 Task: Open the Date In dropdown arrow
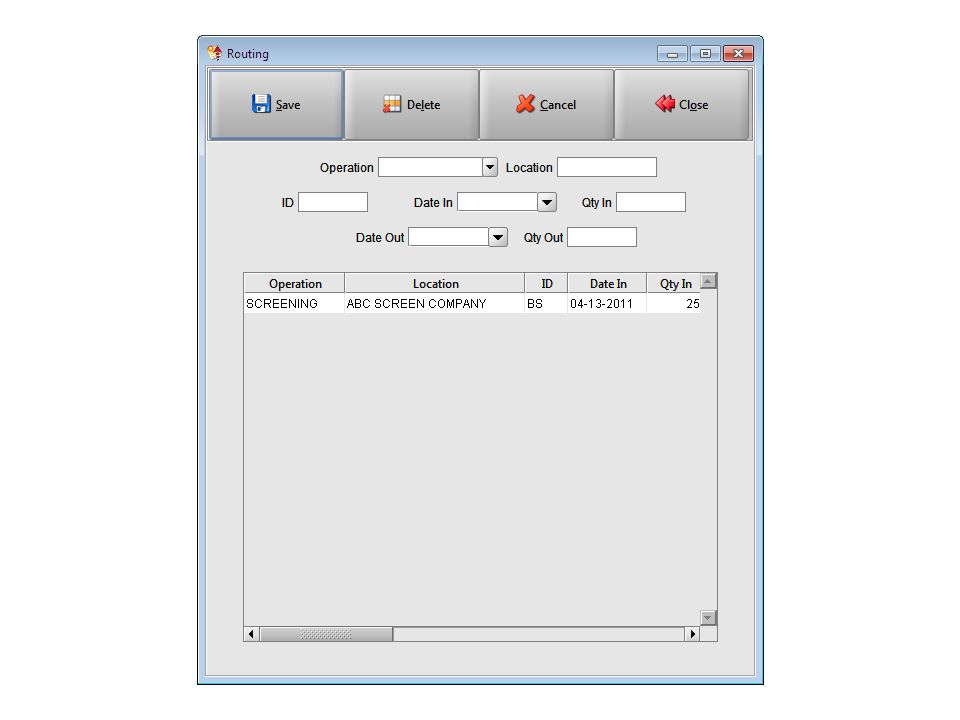pos(547,202)
